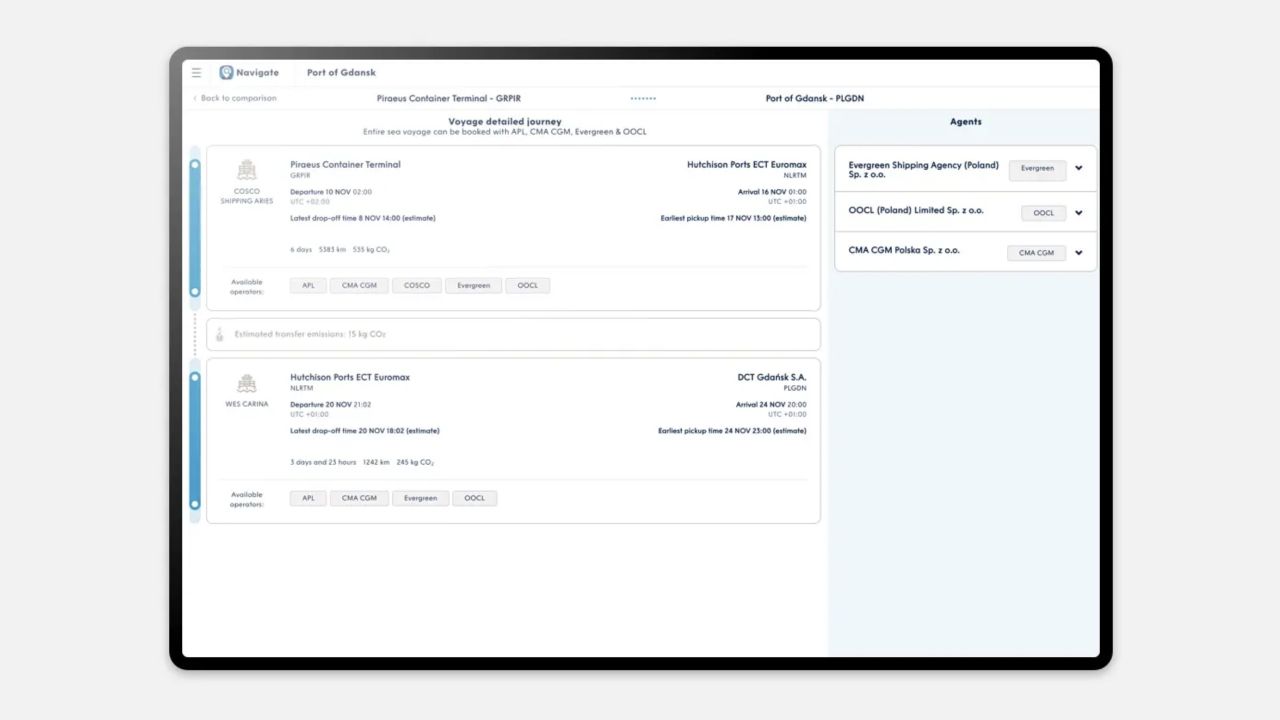
Task: Click the Navigate logo icon
Action: click(x=226, y=72)
